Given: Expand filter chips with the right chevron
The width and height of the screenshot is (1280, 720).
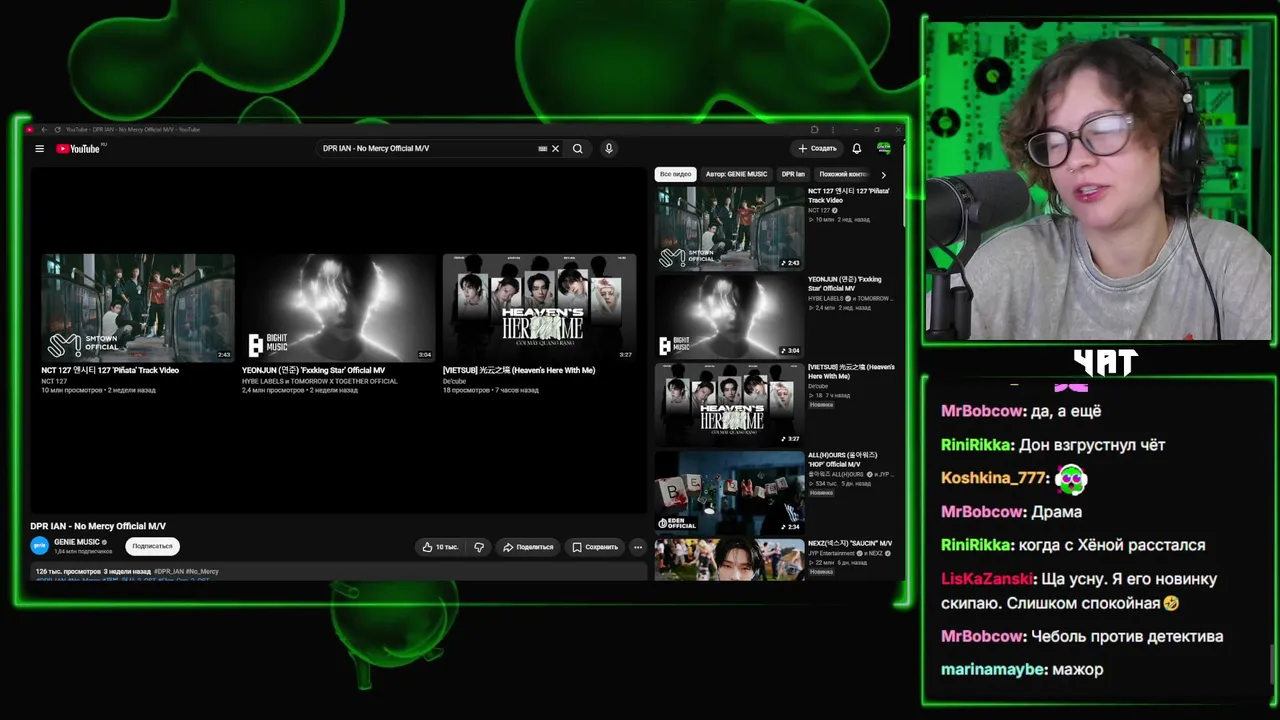Looking at the screenshot, I should 883,175.
